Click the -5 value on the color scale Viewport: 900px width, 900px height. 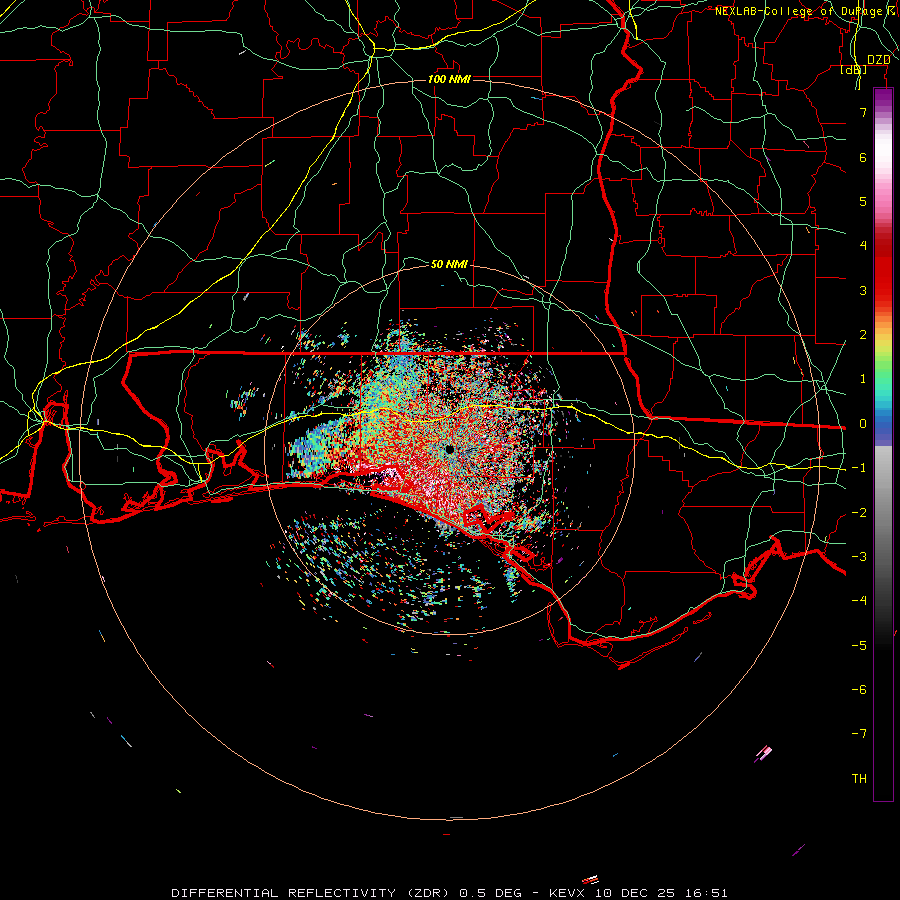(859, 646)
